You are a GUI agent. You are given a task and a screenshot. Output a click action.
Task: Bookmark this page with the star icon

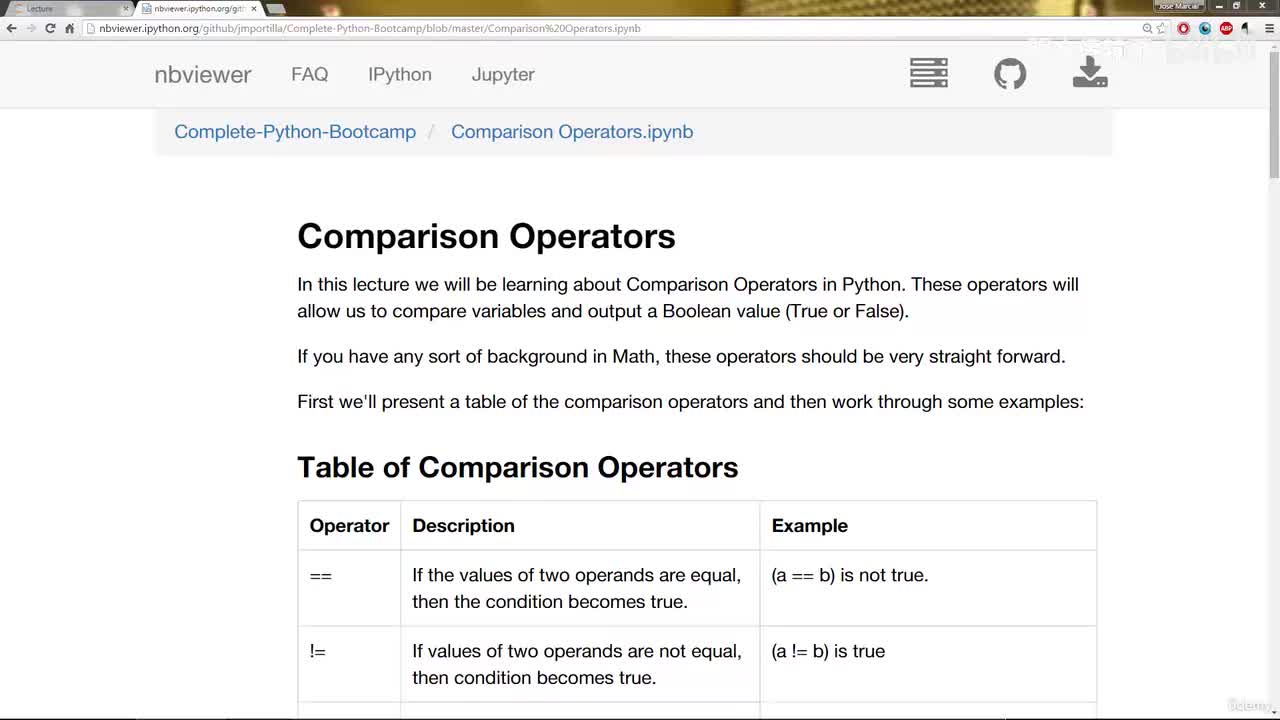click(x=1161, y=28)
